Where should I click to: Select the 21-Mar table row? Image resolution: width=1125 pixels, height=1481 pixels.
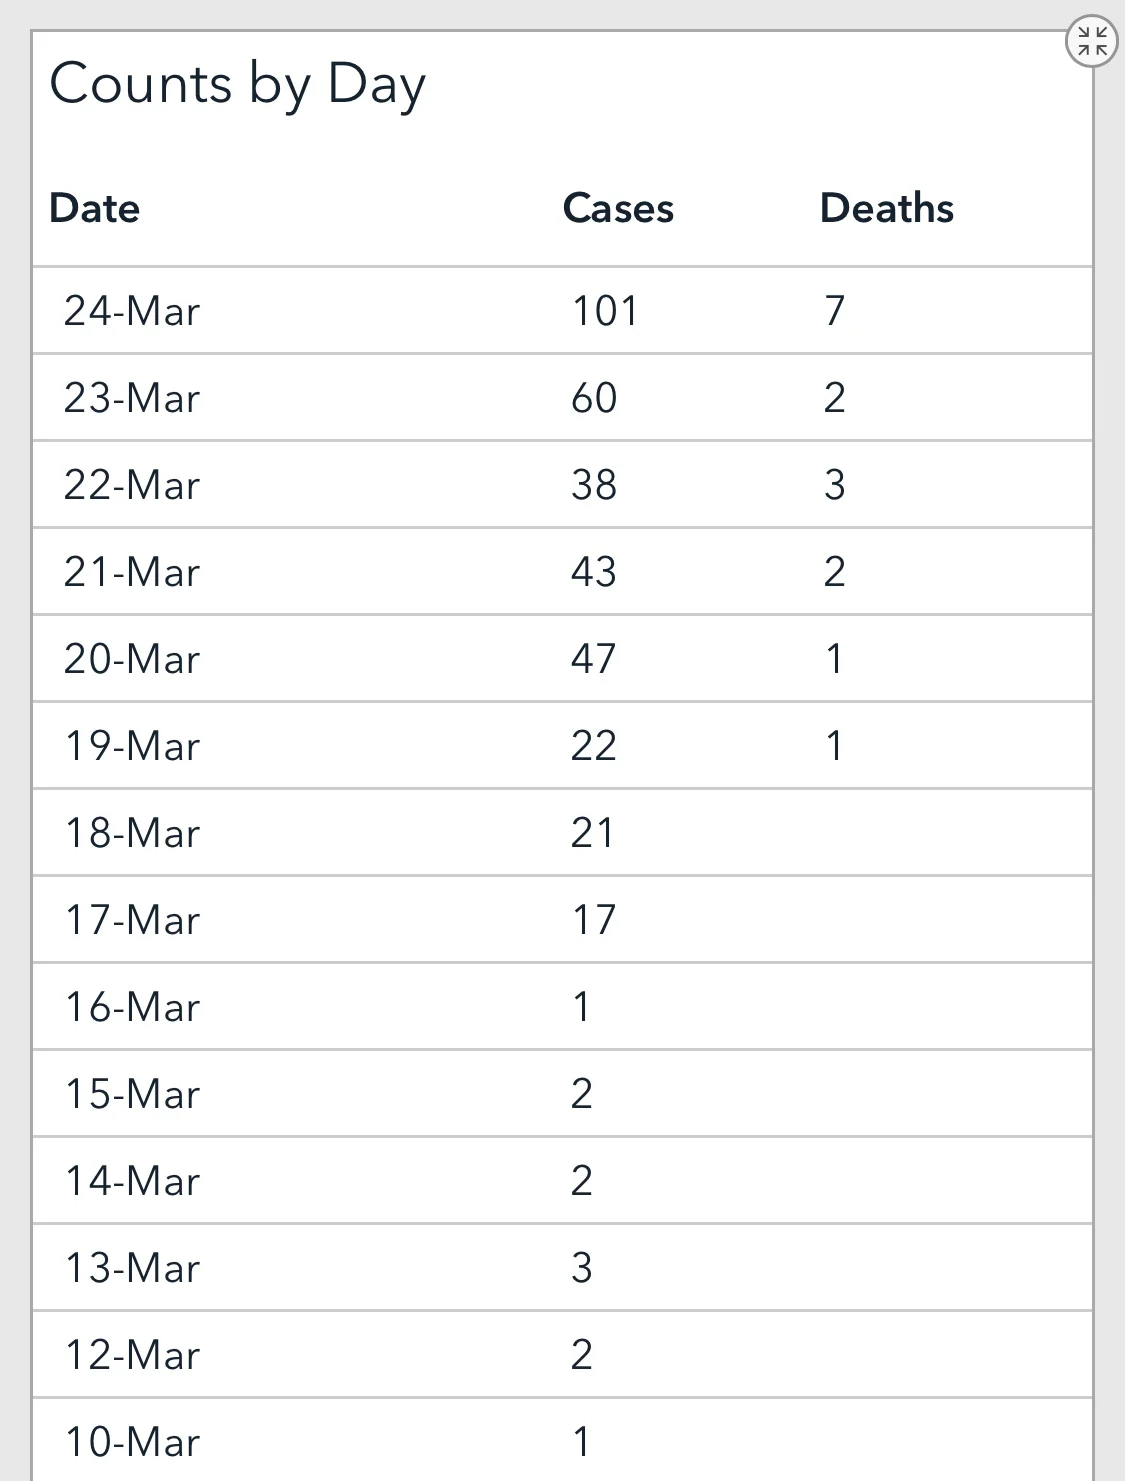coord(562,571)
